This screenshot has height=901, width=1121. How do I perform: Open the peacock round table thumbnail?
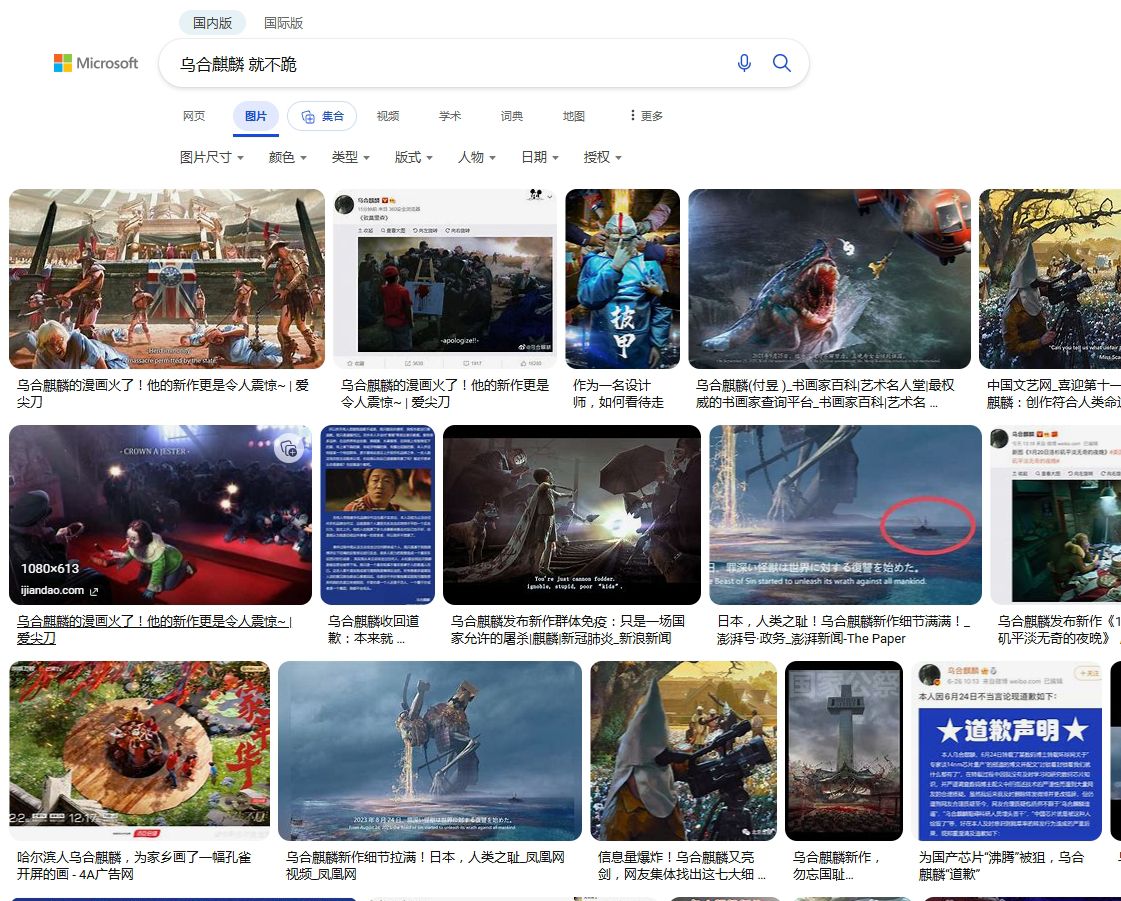click(x=139, y=751)
